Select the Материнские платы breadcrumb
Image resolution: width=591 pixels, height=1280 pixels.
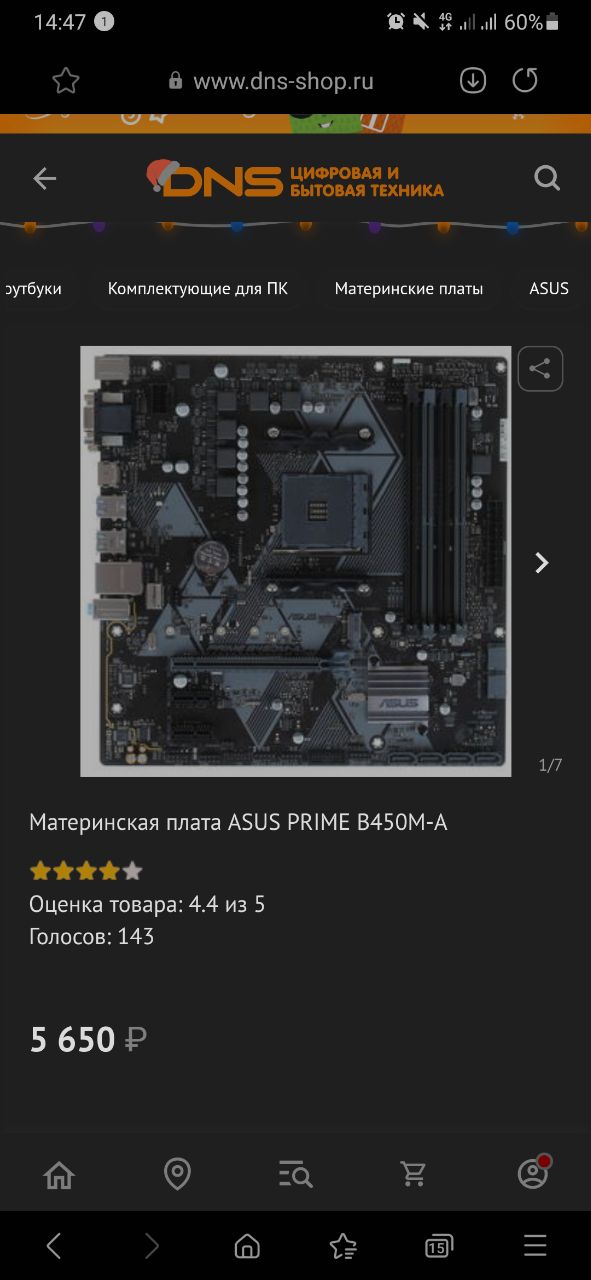coord(409,289)
